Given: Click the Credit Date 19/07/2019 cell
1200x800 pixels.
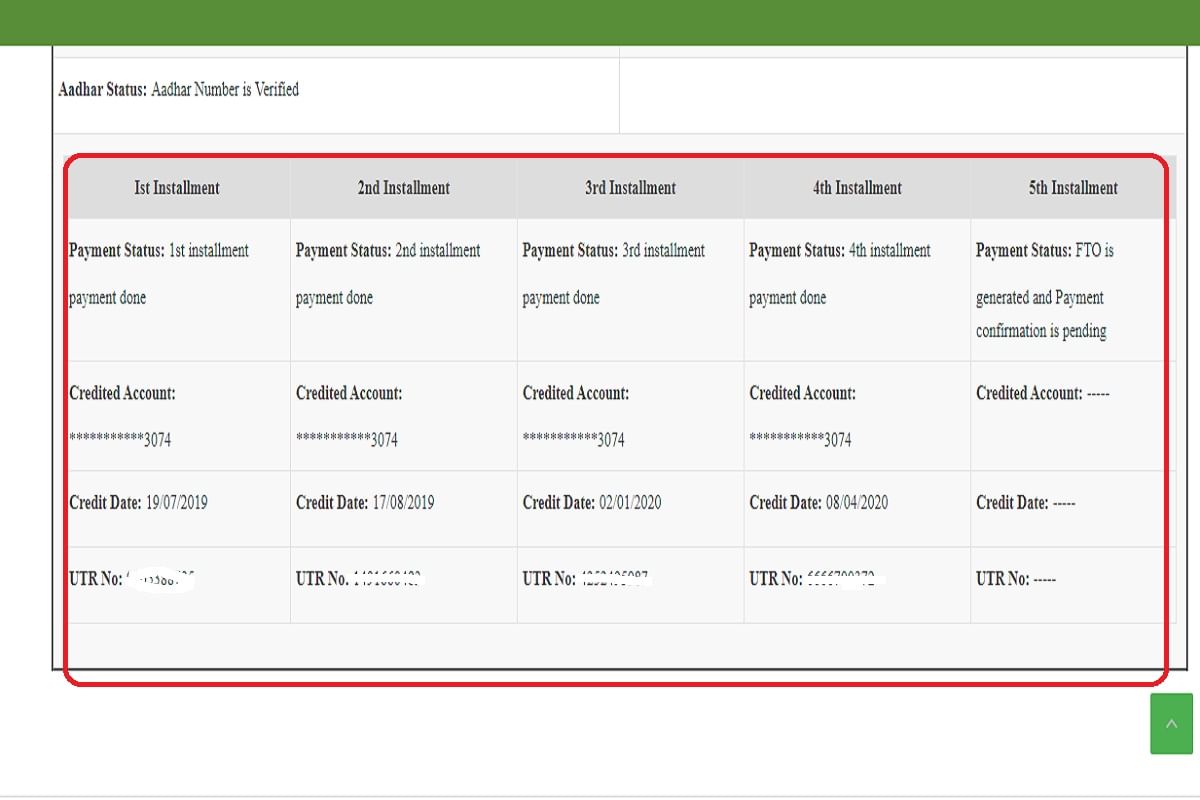Looking at the screenshot, I should click(137, 503).
